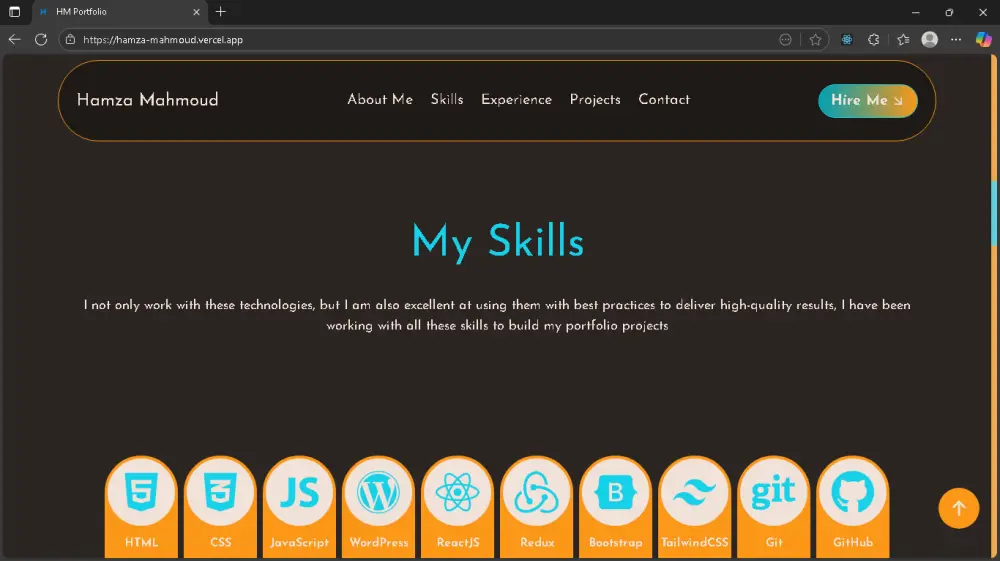Click the Redux logo skill icon
Screen dimensions: 1000x561
[x=536, y=493]
